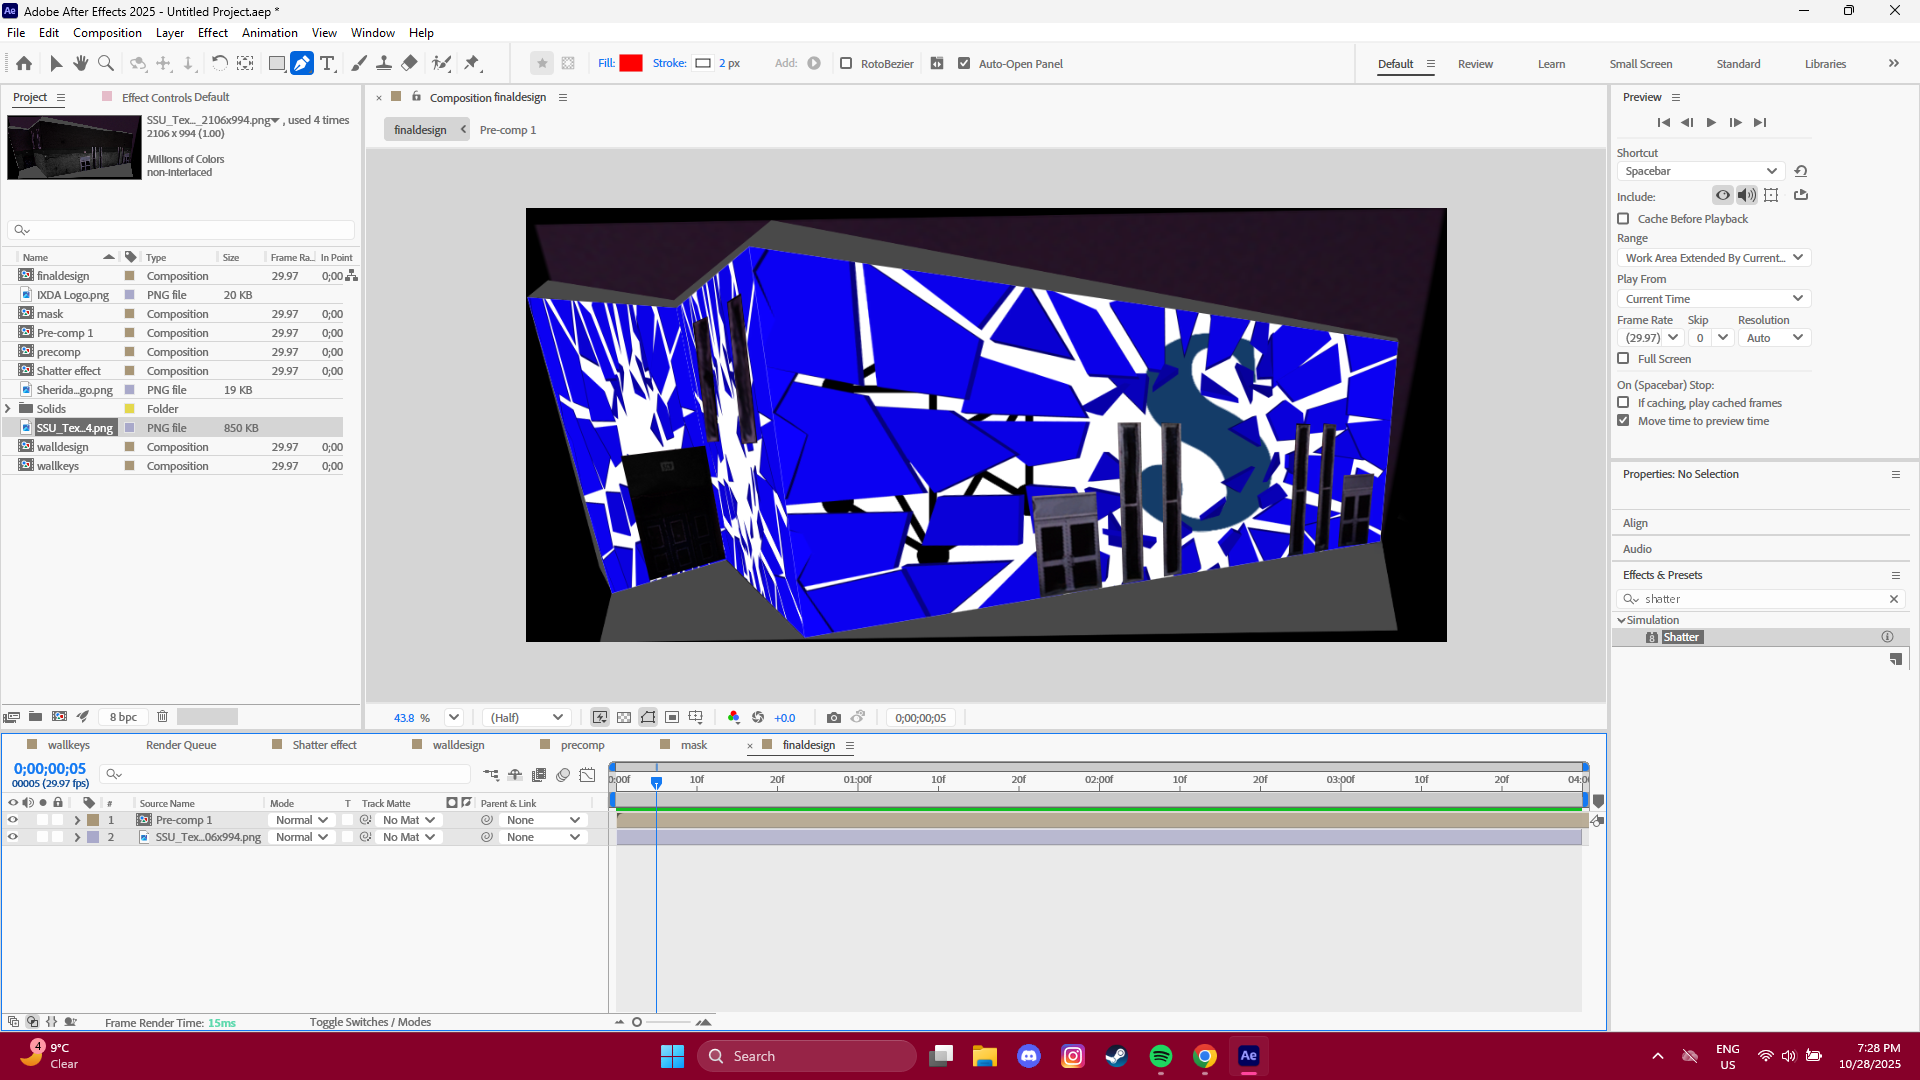Select the Type tool
Viewport: 1920px width, 1080px height.
[327, 63]
